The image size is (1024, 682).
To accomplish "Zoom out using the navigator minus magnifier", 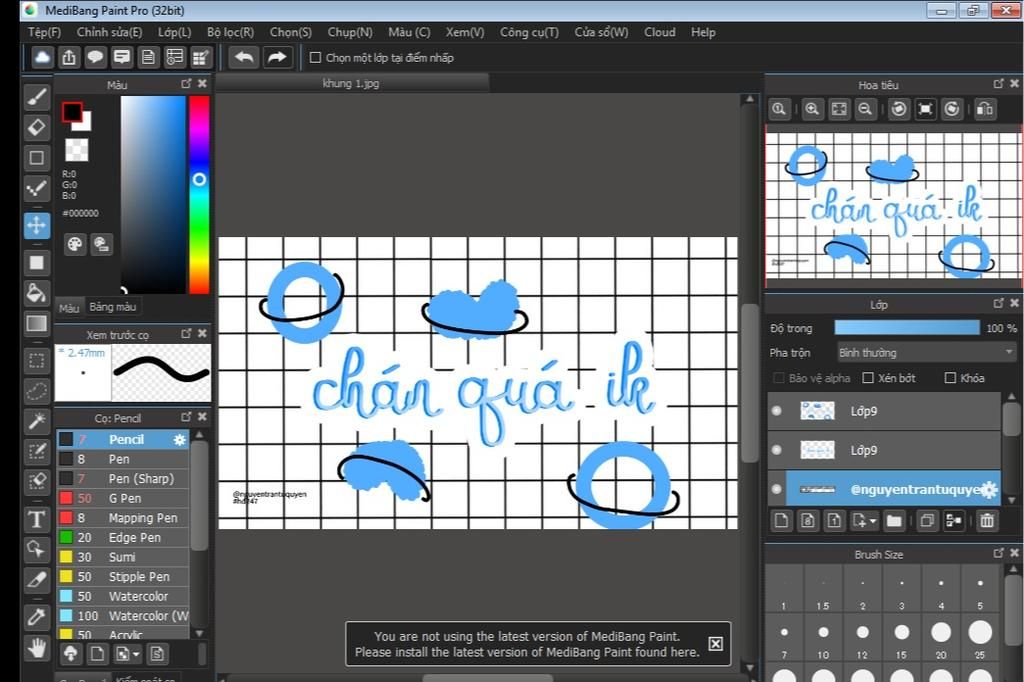I will click(865, 109).
